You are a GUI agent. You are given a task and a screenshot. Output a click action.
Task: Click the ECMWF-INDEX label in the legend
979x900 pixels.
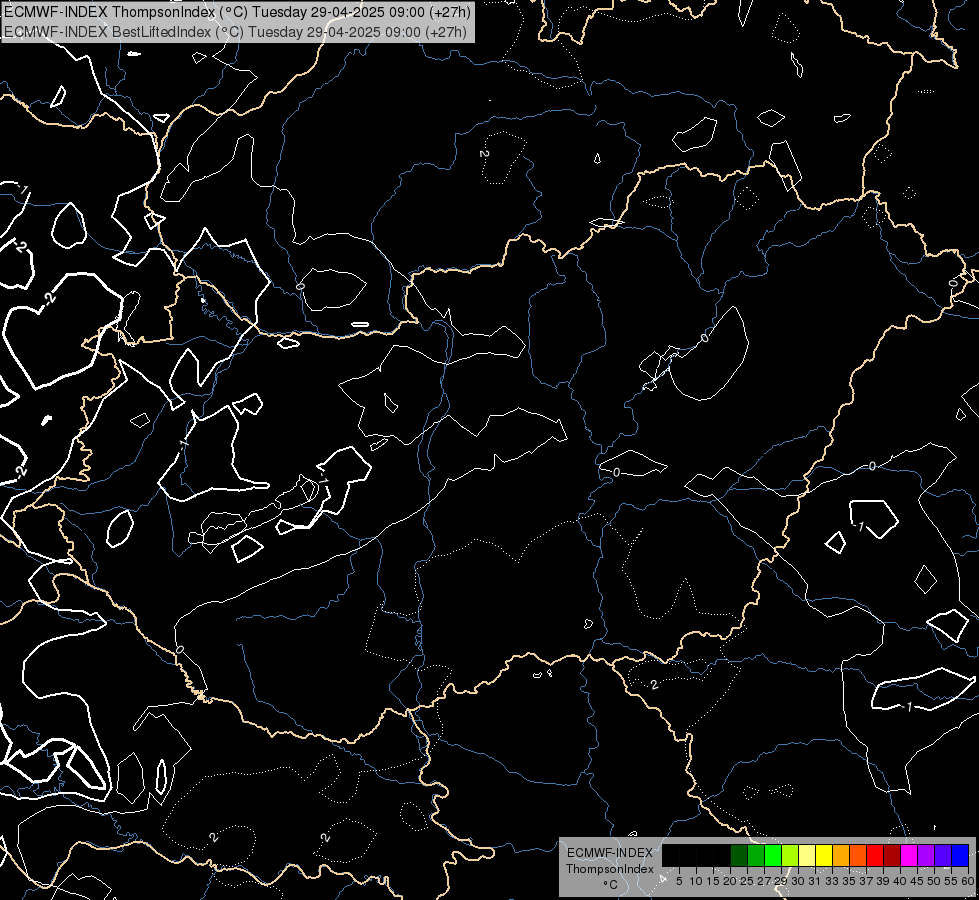(x=610, y=853)
